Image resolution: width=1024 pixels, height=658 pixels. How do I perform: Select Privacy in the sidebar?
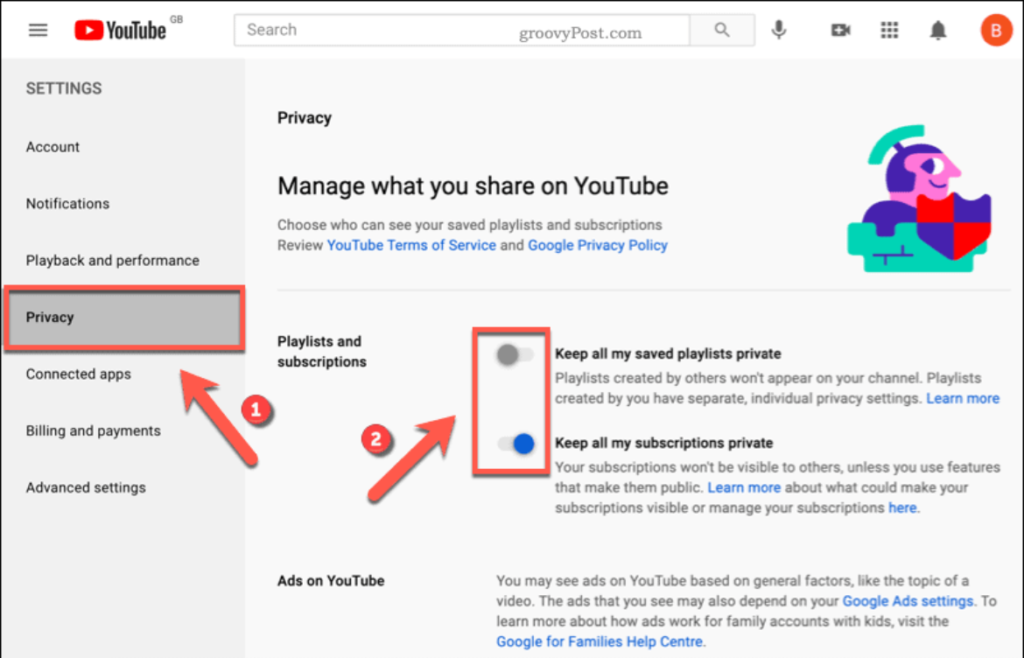tap(50, 318)
